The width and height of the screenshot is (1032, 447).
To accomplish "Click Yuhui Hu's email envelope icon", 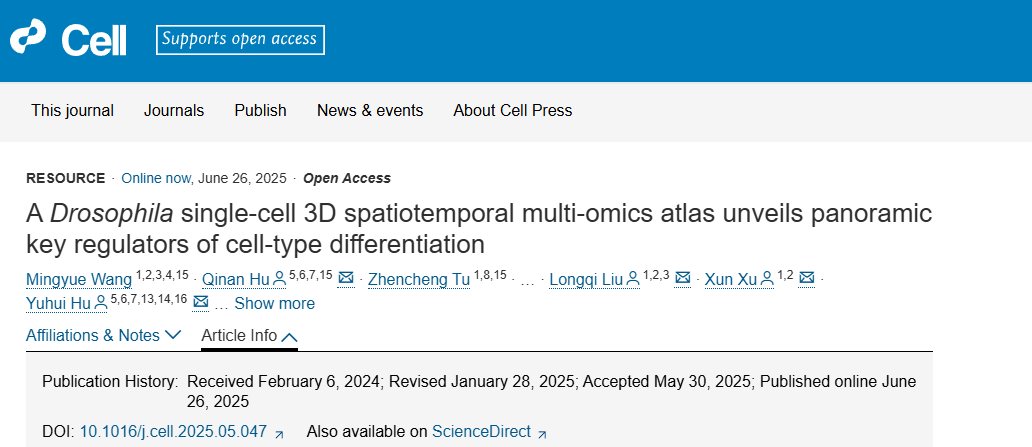I will click(201, 303).
